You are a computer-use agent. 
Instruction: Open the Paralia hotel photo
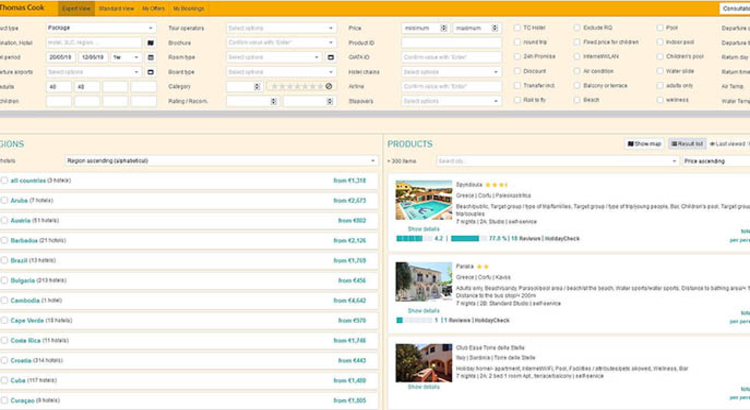coord(424,282)
